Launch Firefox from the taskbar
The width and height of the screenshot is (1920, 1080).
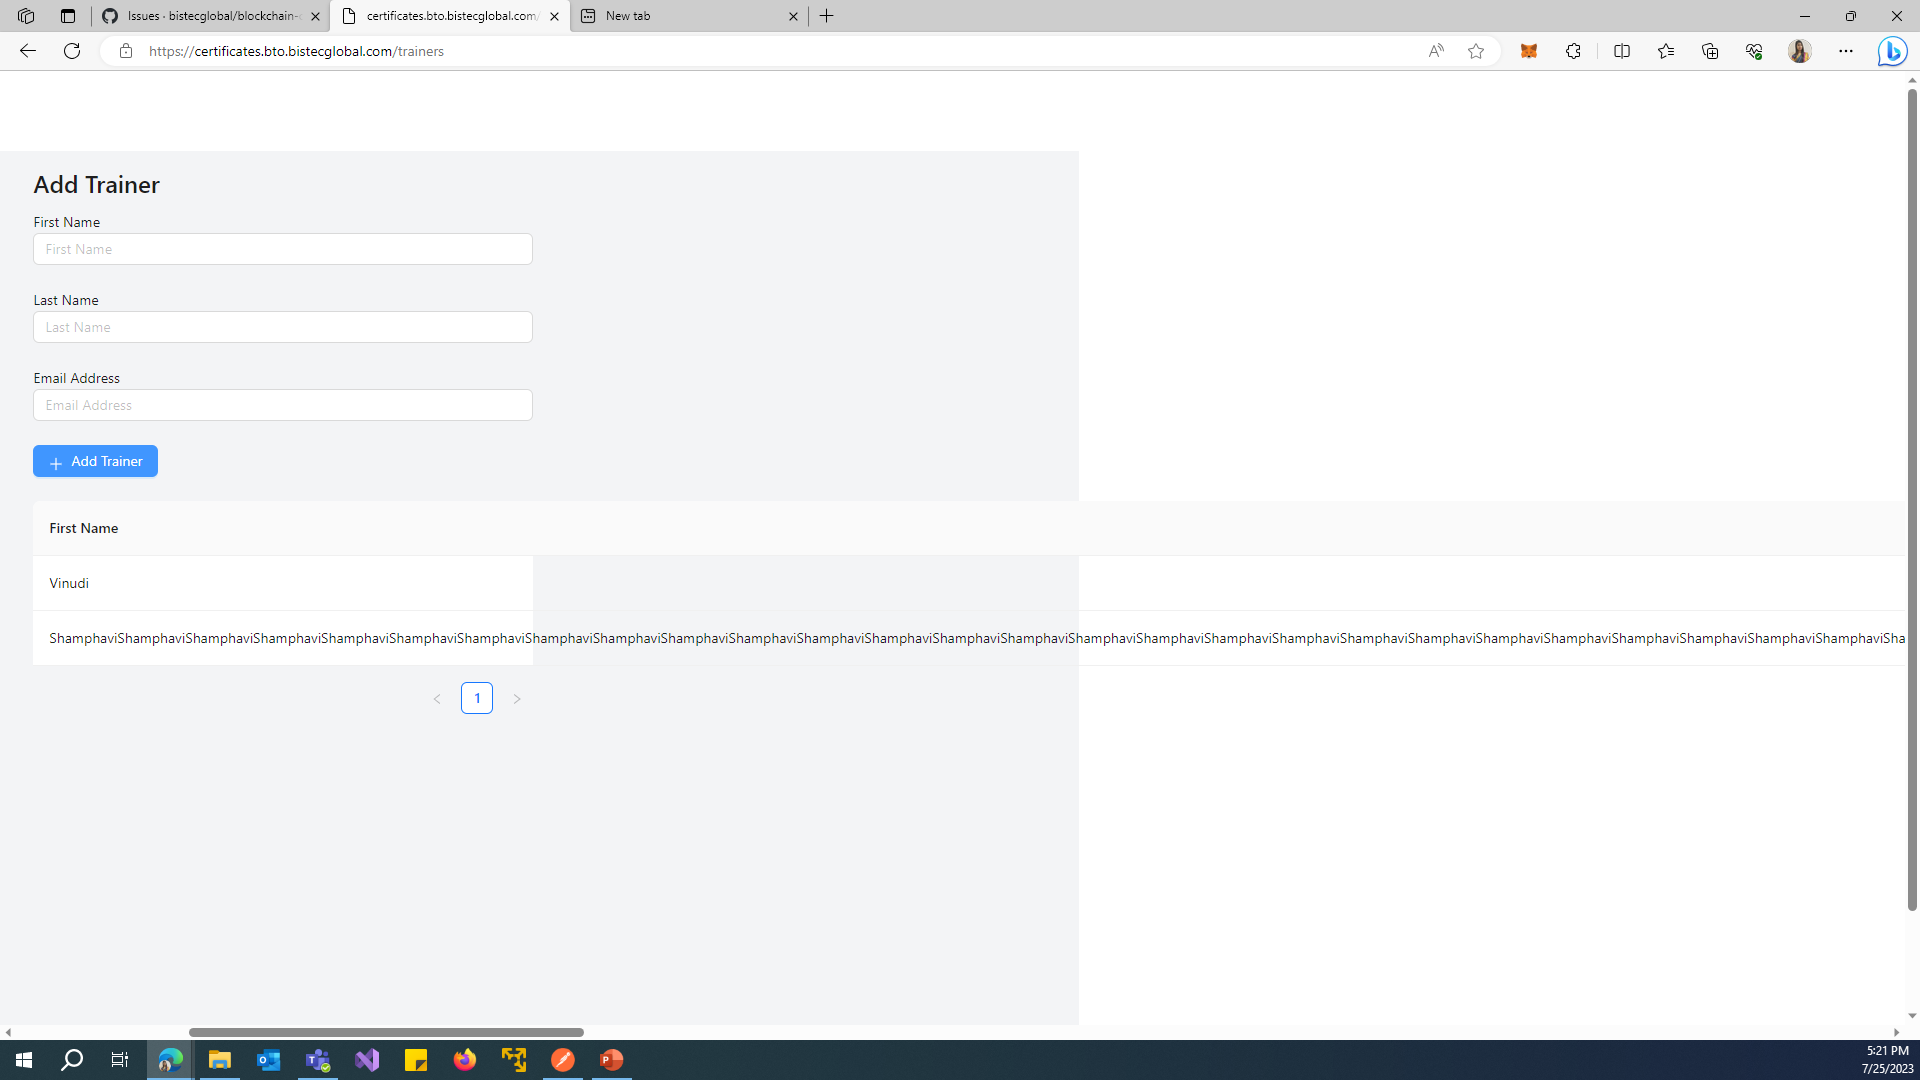pos(465,1060)
